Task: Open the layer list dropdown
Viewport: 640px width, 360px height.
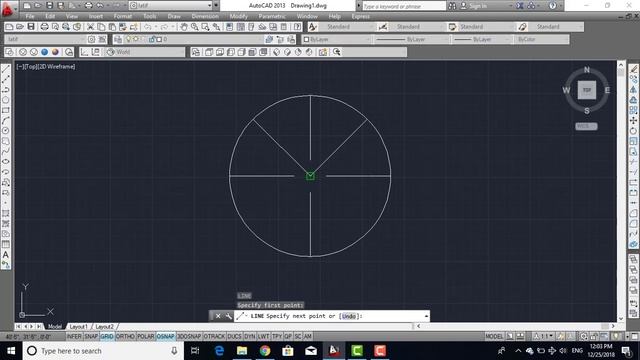Action: click(193, 39)
